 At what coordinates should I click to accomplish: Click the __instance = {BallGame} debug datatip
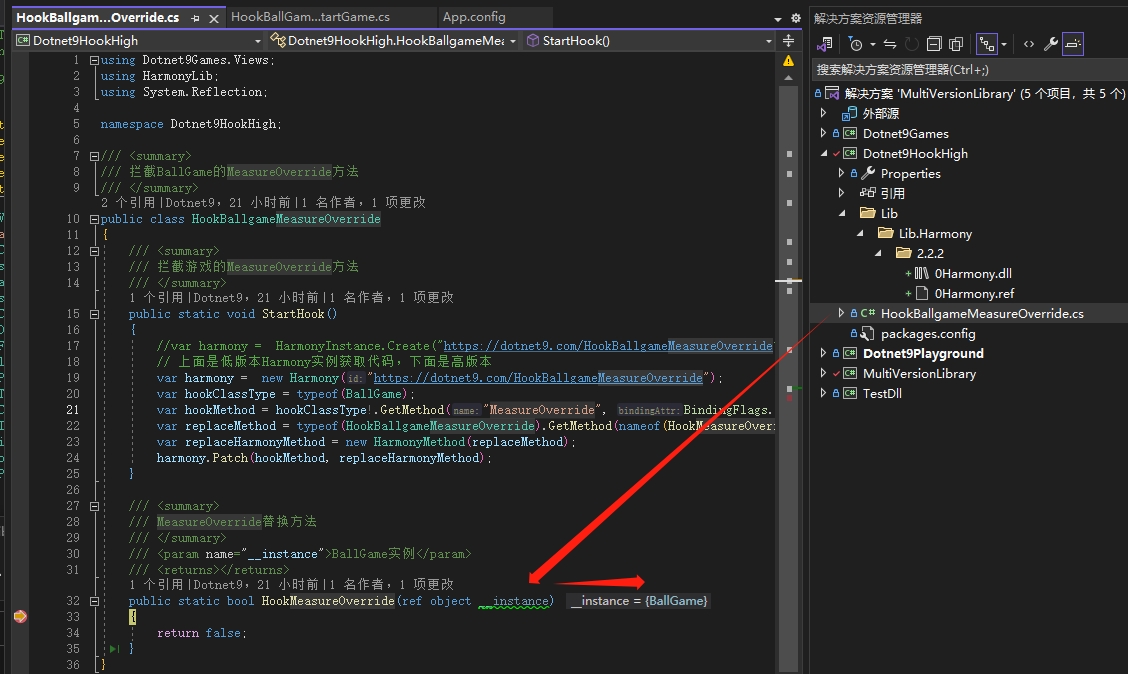coord(639,601)
